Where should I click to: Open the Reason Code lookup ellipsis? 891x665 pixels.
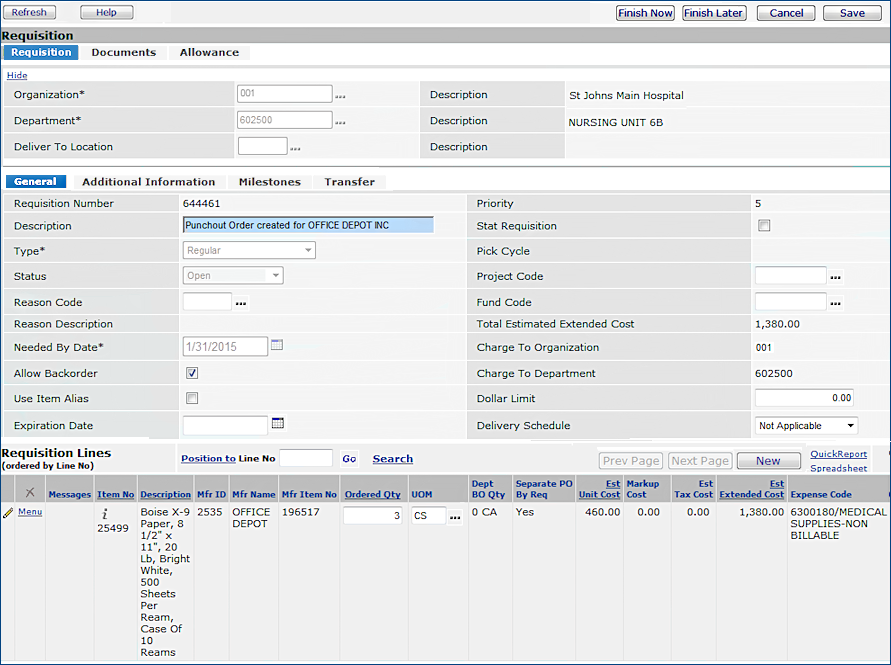tap(240, 302)
